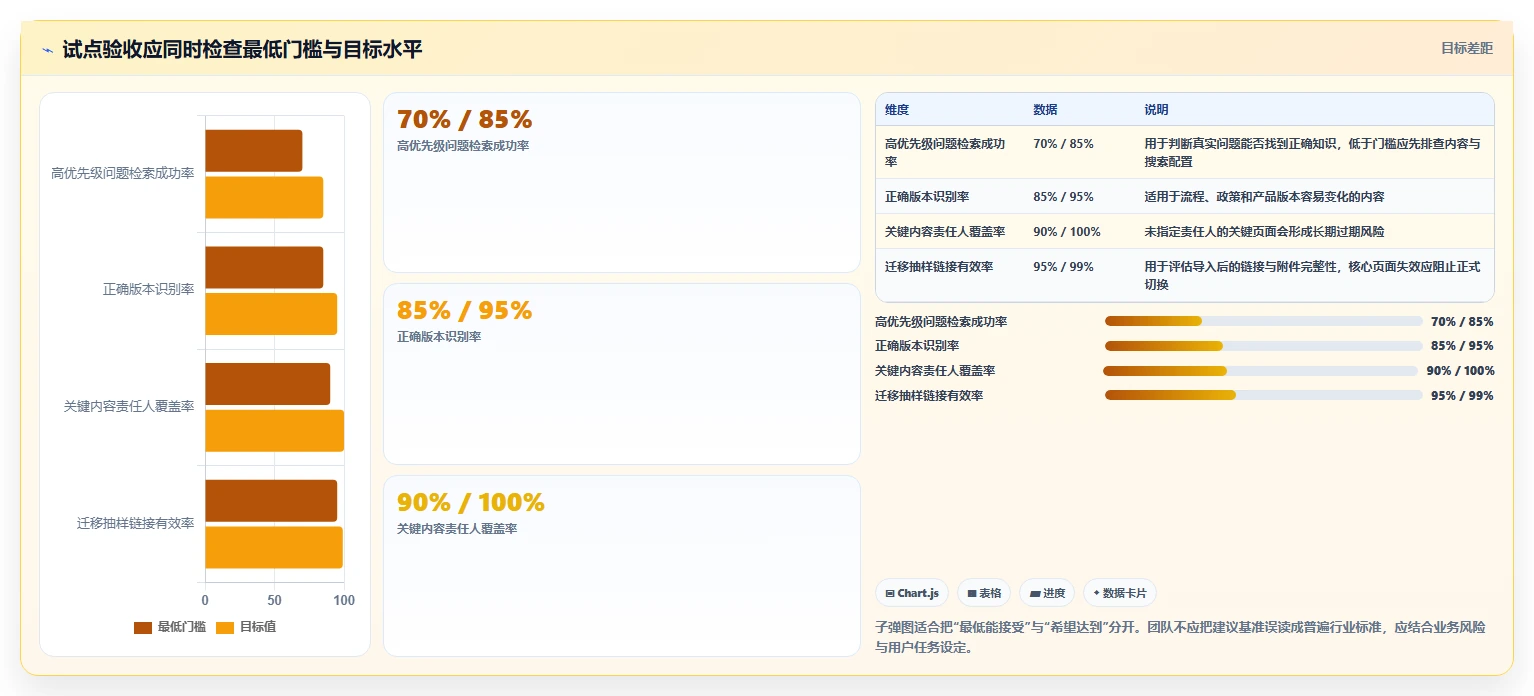Image resolution: width=1534 pixels, height=696 pixels.
Task: Click the 70% / 85% value beside progress bar
Action: point(1462,322)
